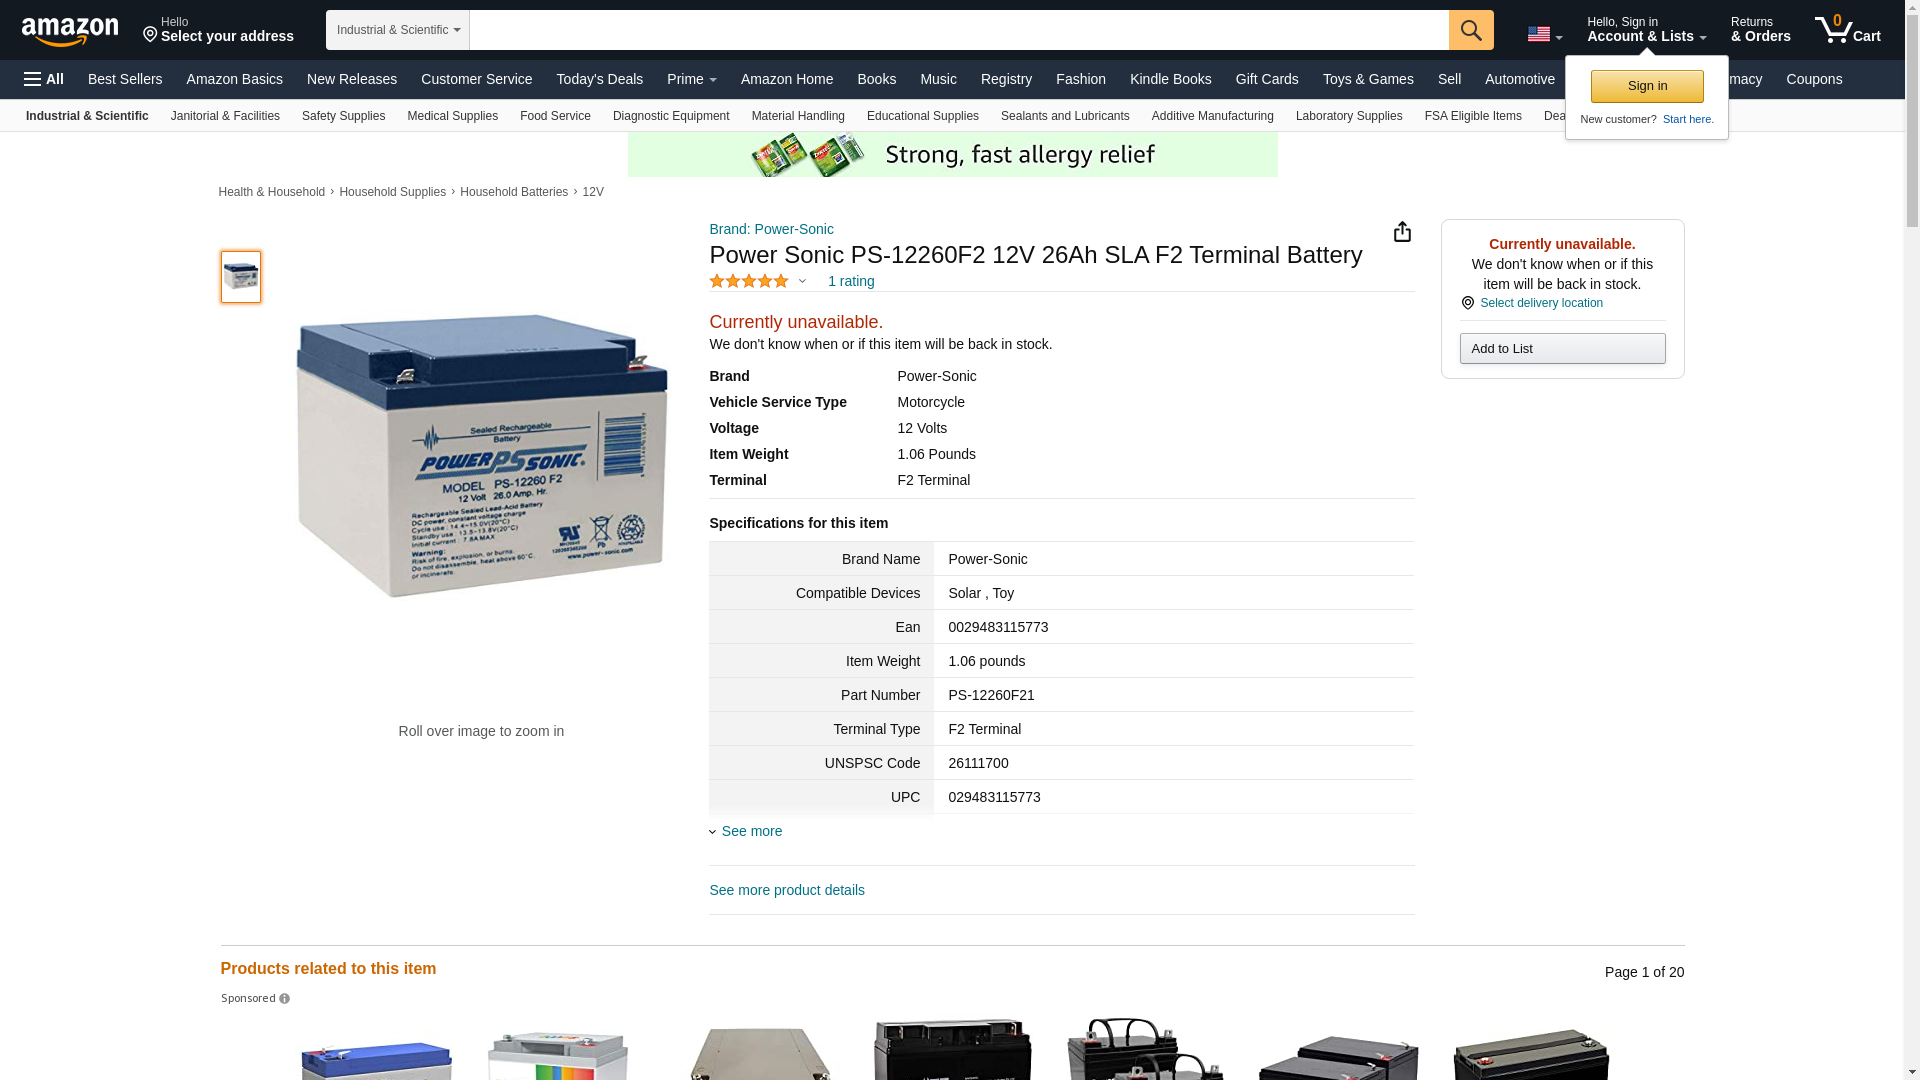Click the yellow Sign in button
This screenshot has width=1920, height=1080.
pos(1647,86)
